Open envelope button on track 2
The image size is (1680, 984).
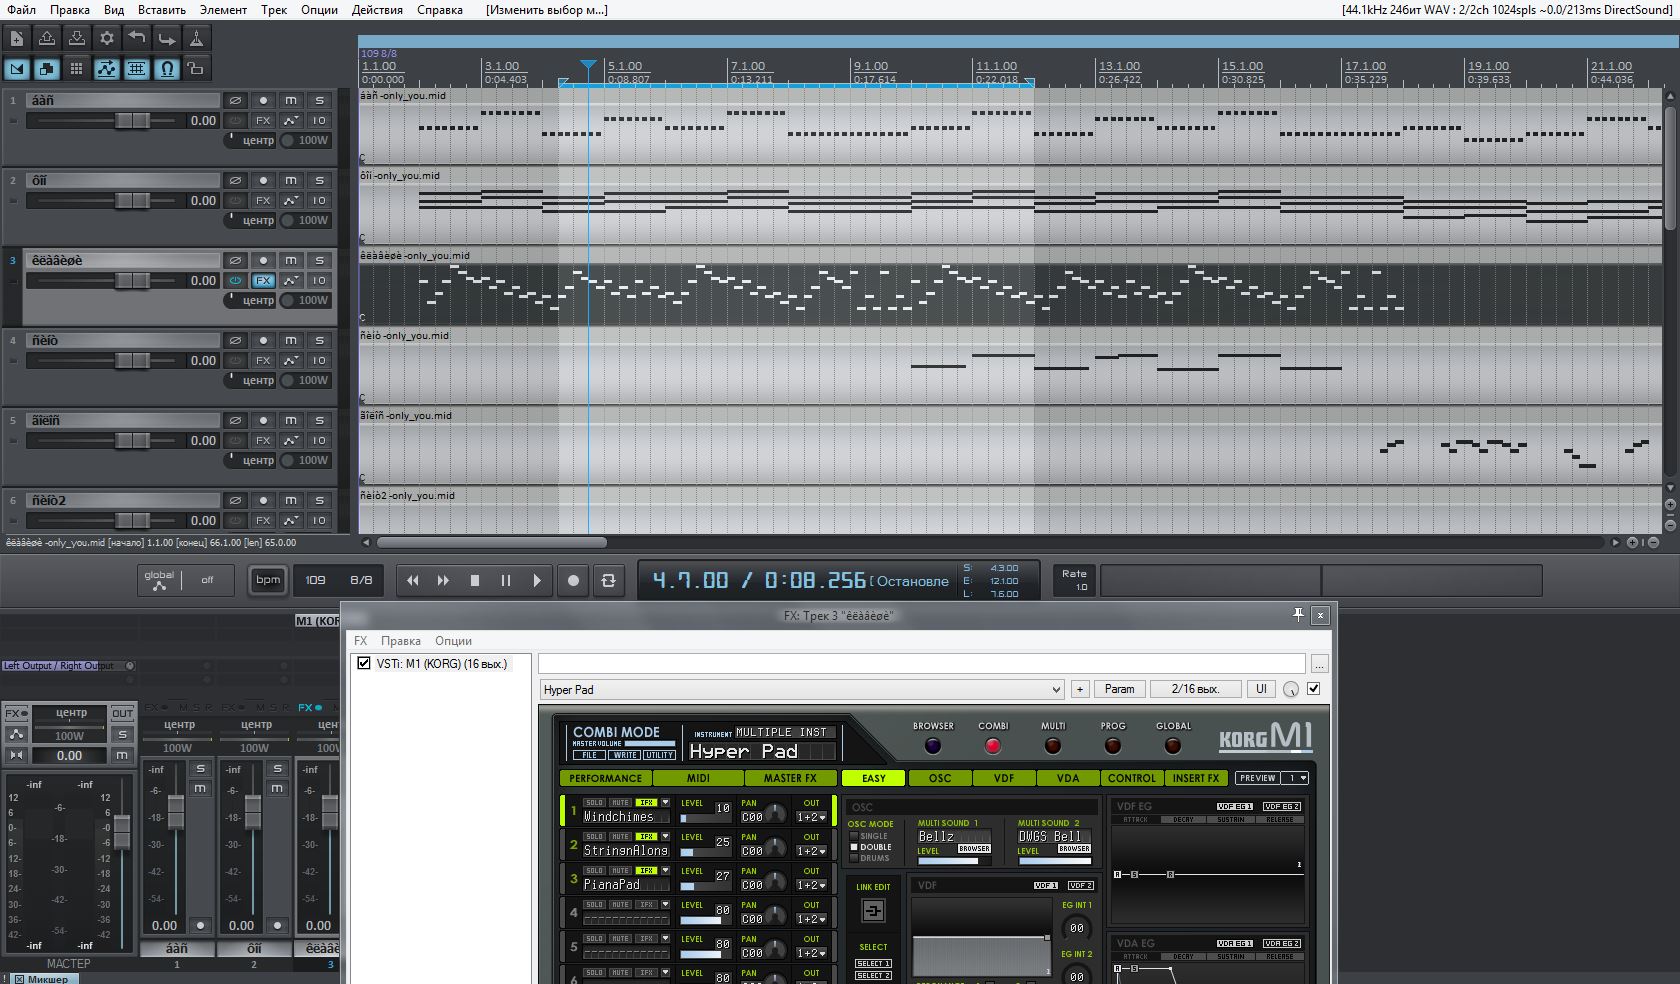[x=291, y=200]
